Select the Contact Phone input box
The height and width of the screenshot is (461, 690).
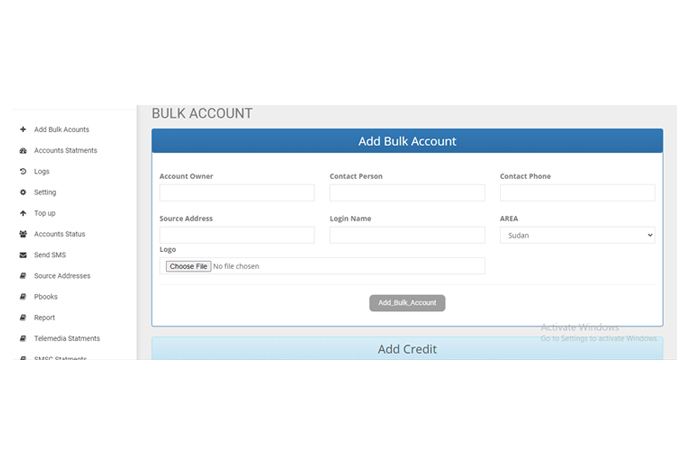[x=577, y=193]
